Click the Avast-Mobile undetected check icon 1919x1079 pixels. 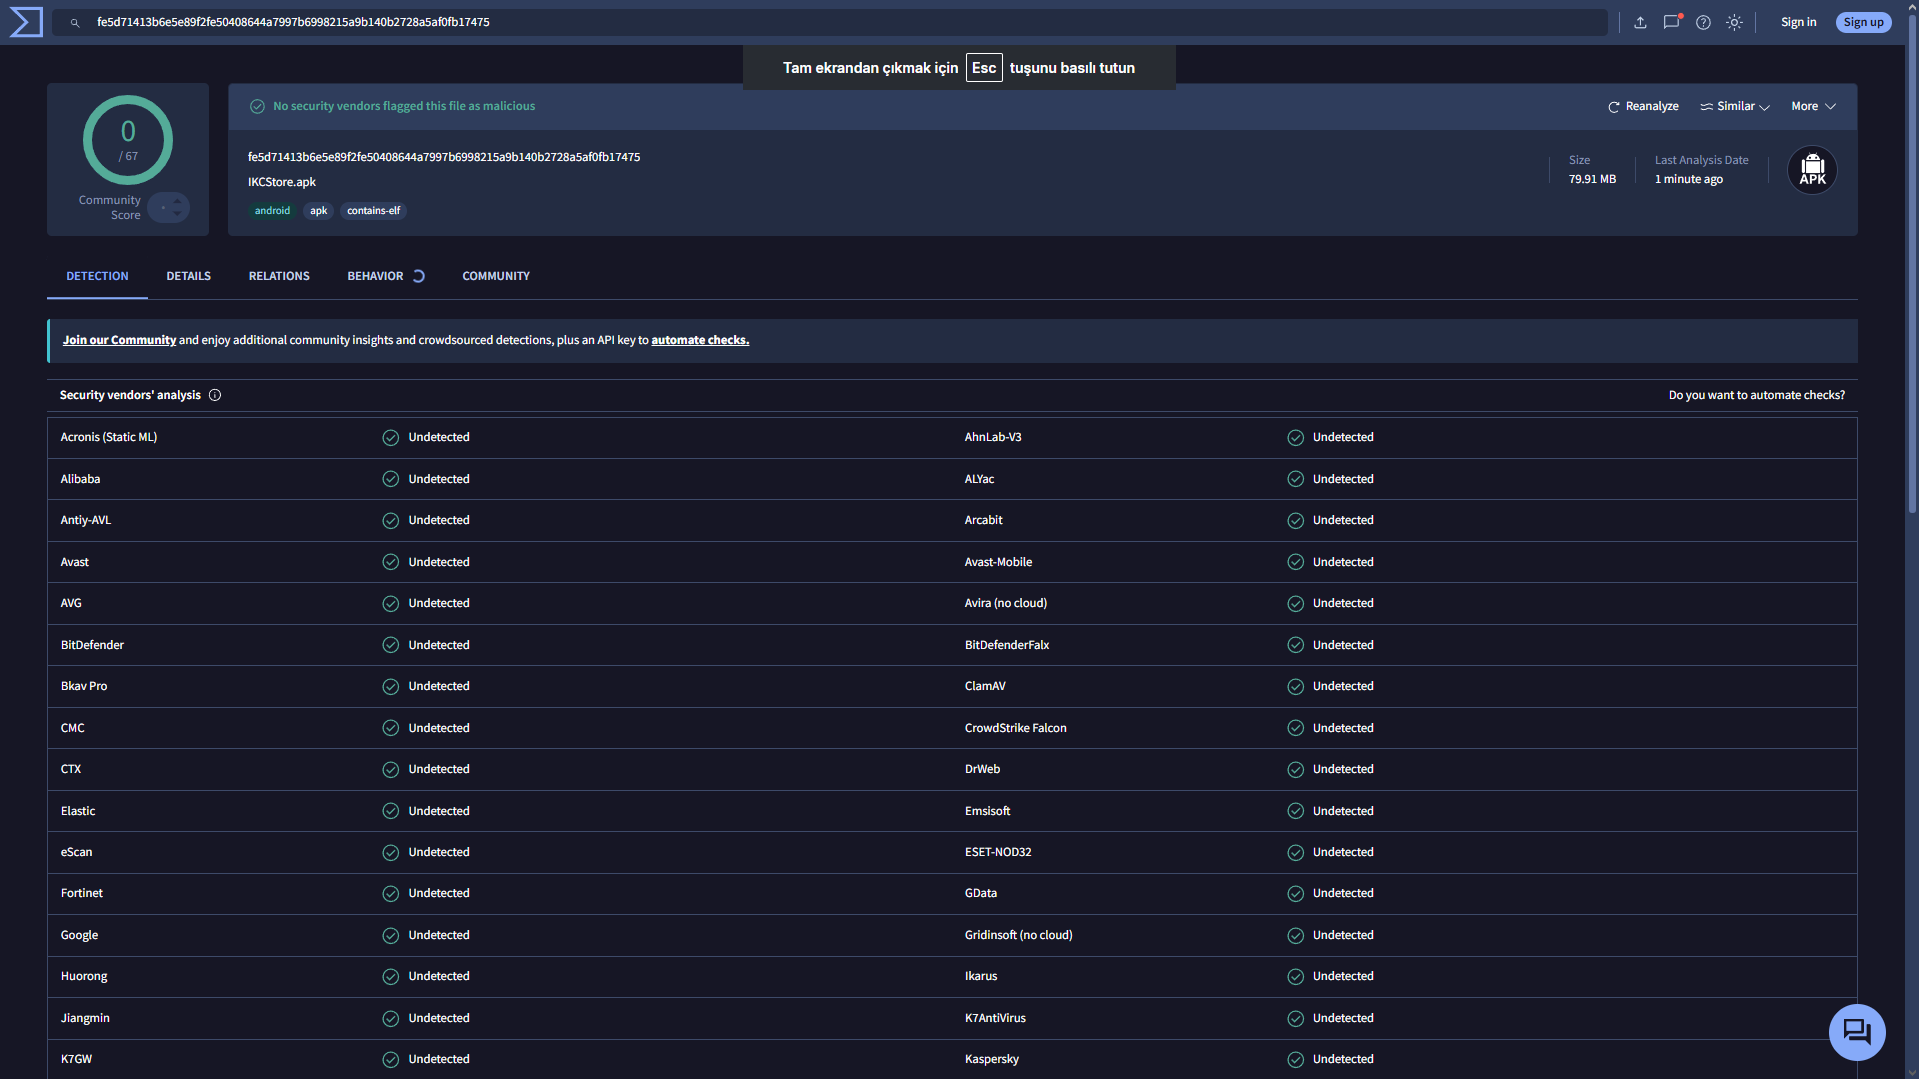tap(1295, 562)
